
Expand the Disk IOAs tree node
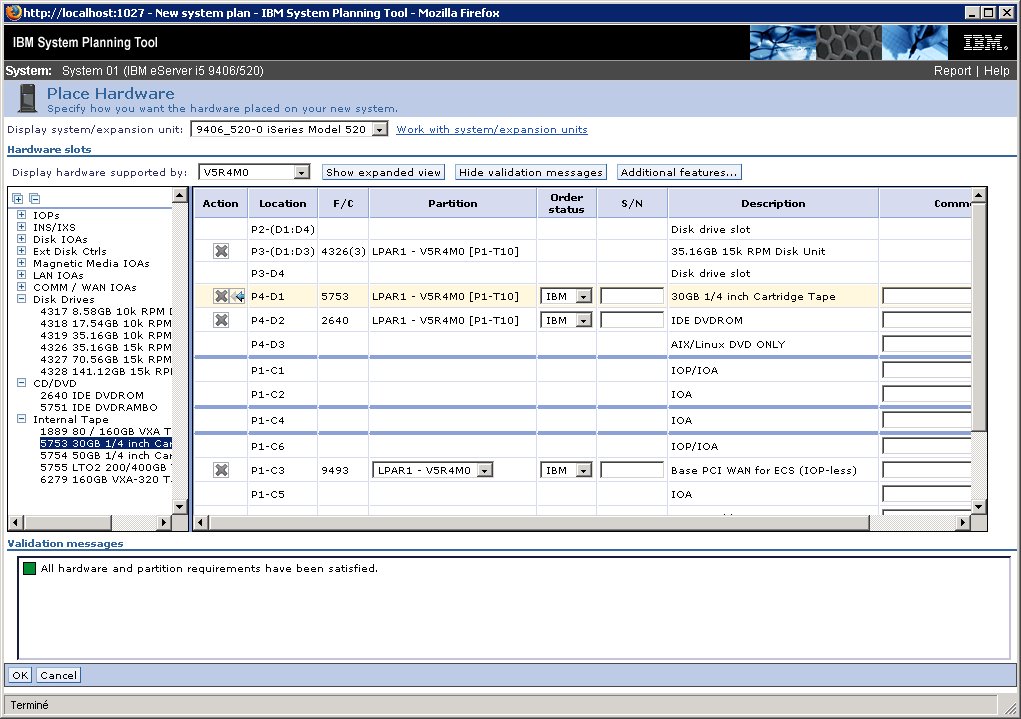(21, 239)
